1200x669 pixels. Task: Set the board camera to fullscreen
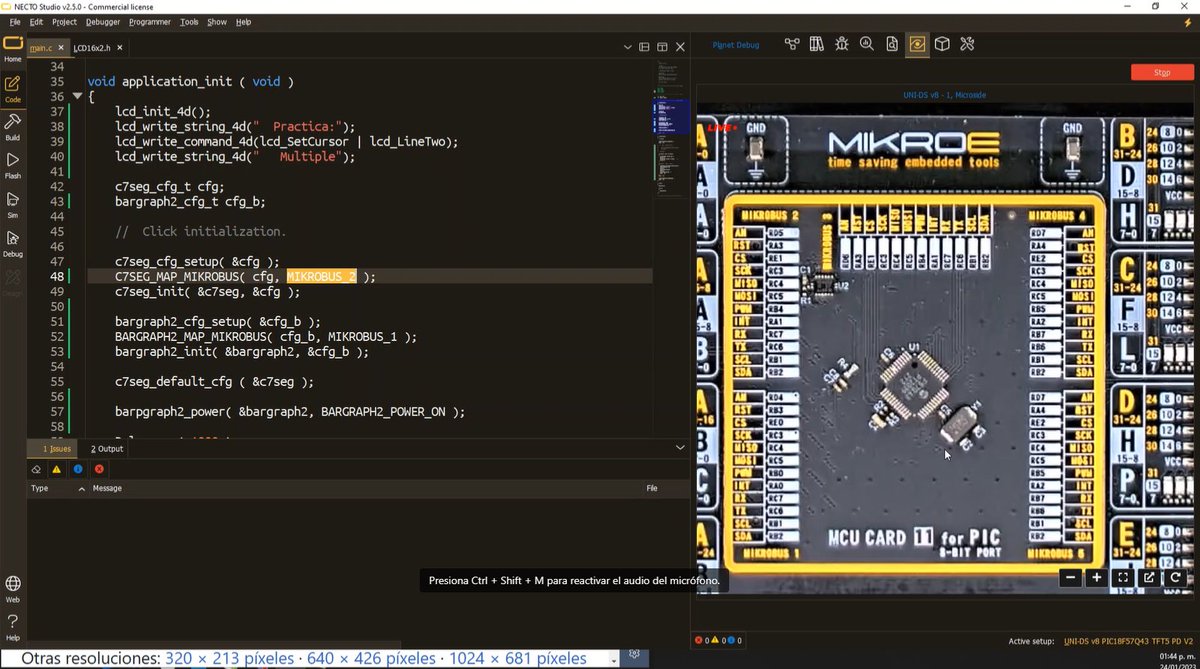(x=1123, y=577)
